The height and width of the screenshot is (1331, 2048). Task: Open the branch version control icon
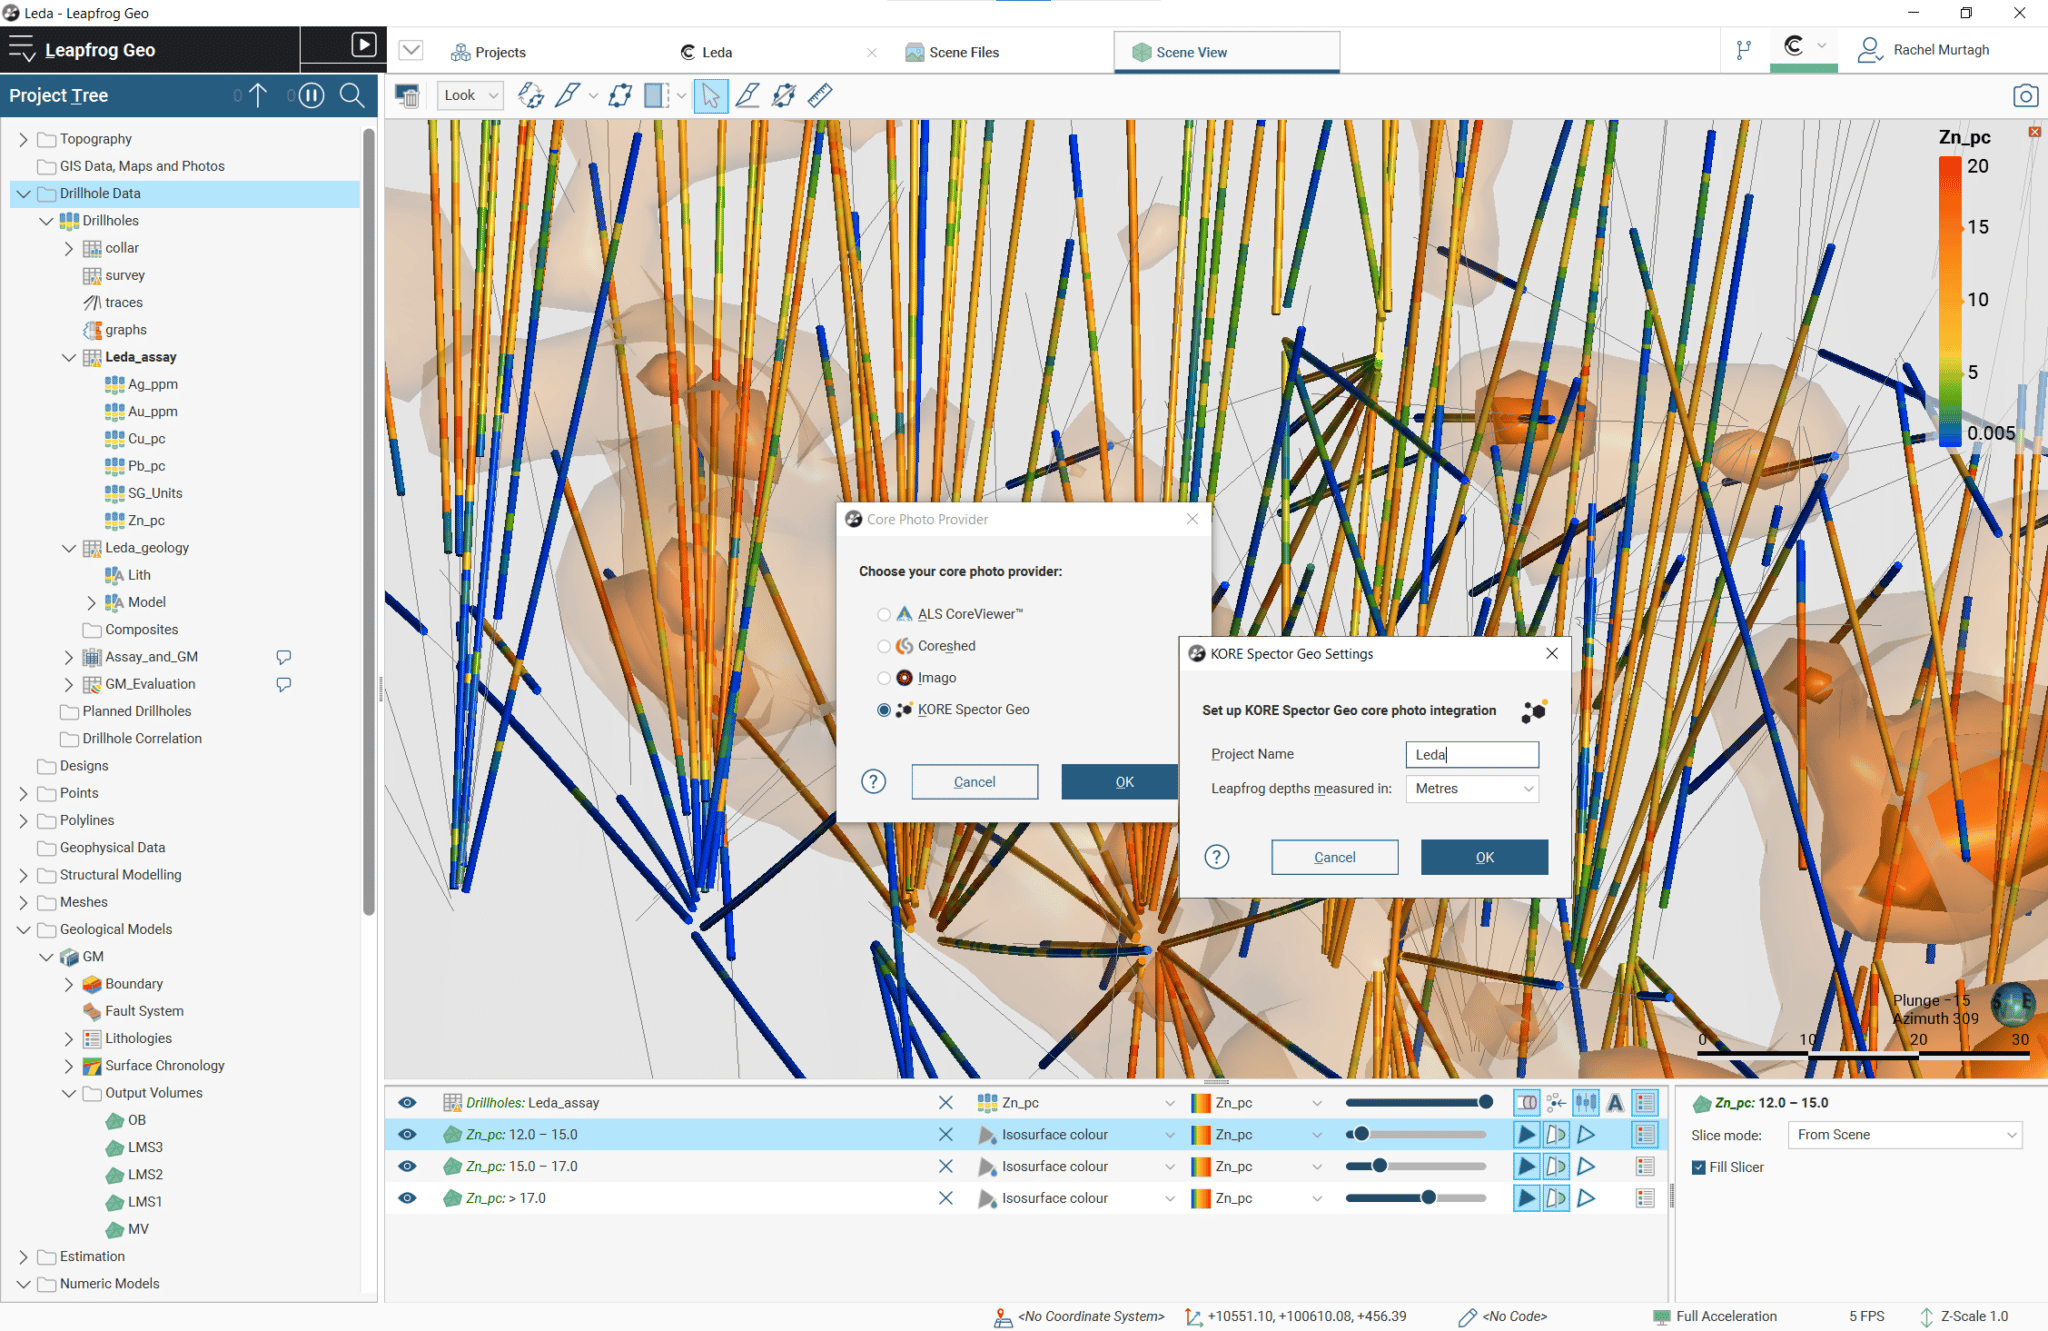point(1743,50)
